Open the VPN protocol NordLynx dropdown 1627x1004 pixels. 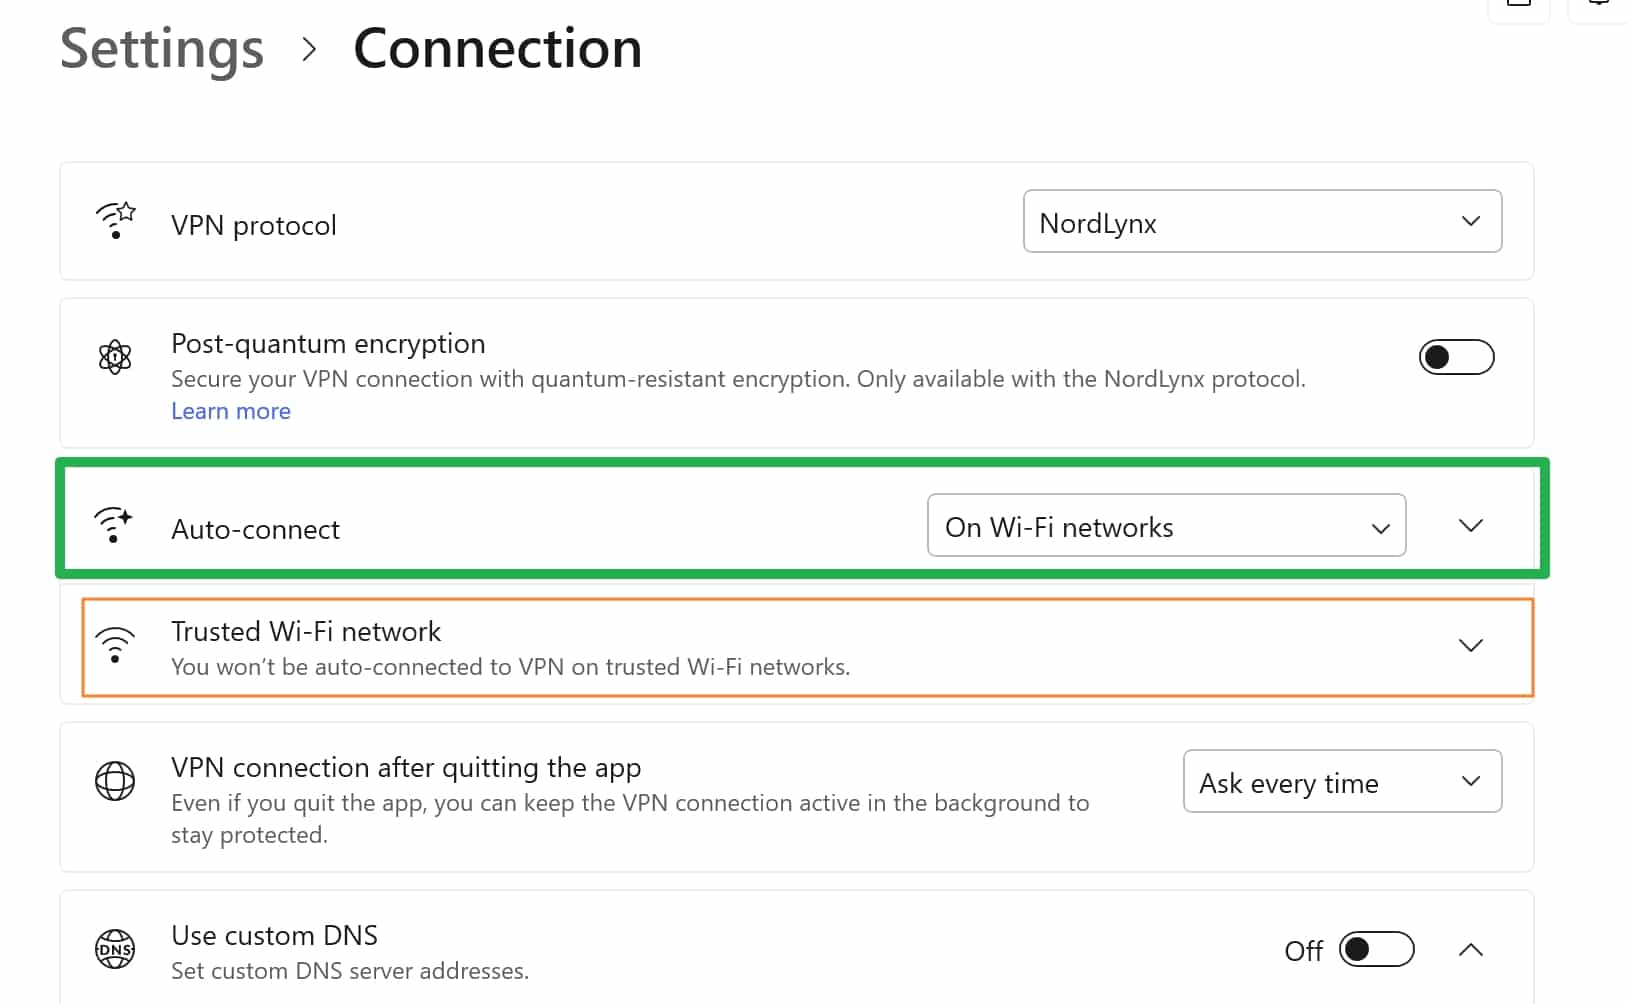click(1262, 221)
